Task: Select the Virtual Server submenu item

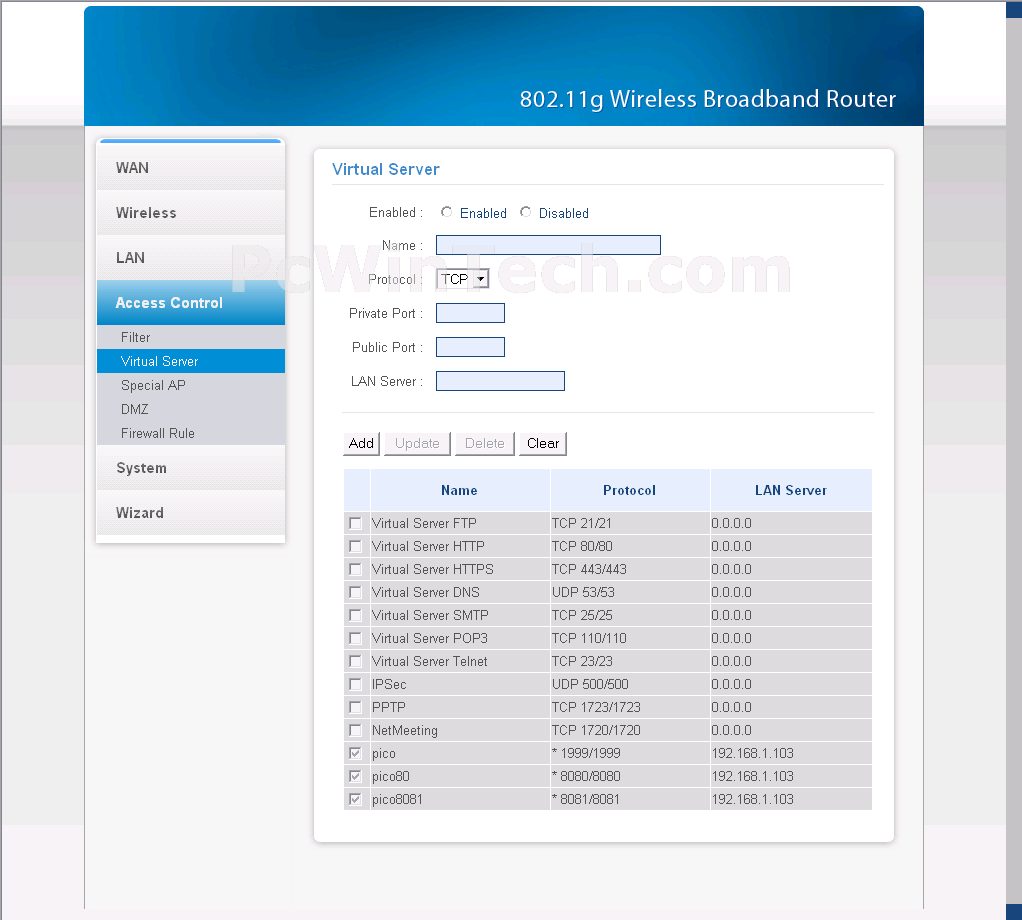Action: coord(190,361)
